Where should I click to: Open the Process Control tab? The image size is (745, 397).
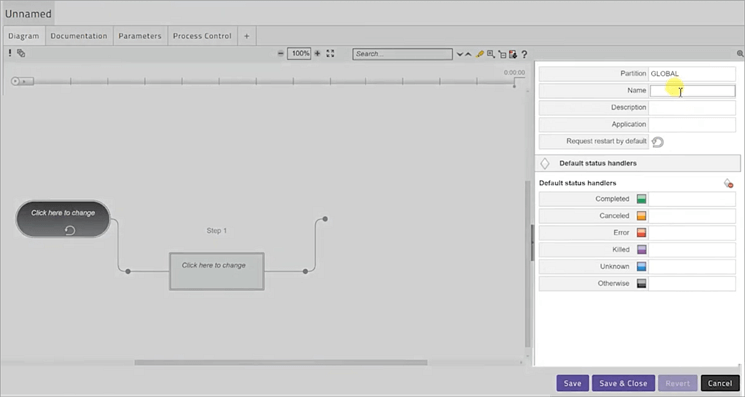(202, 36)
